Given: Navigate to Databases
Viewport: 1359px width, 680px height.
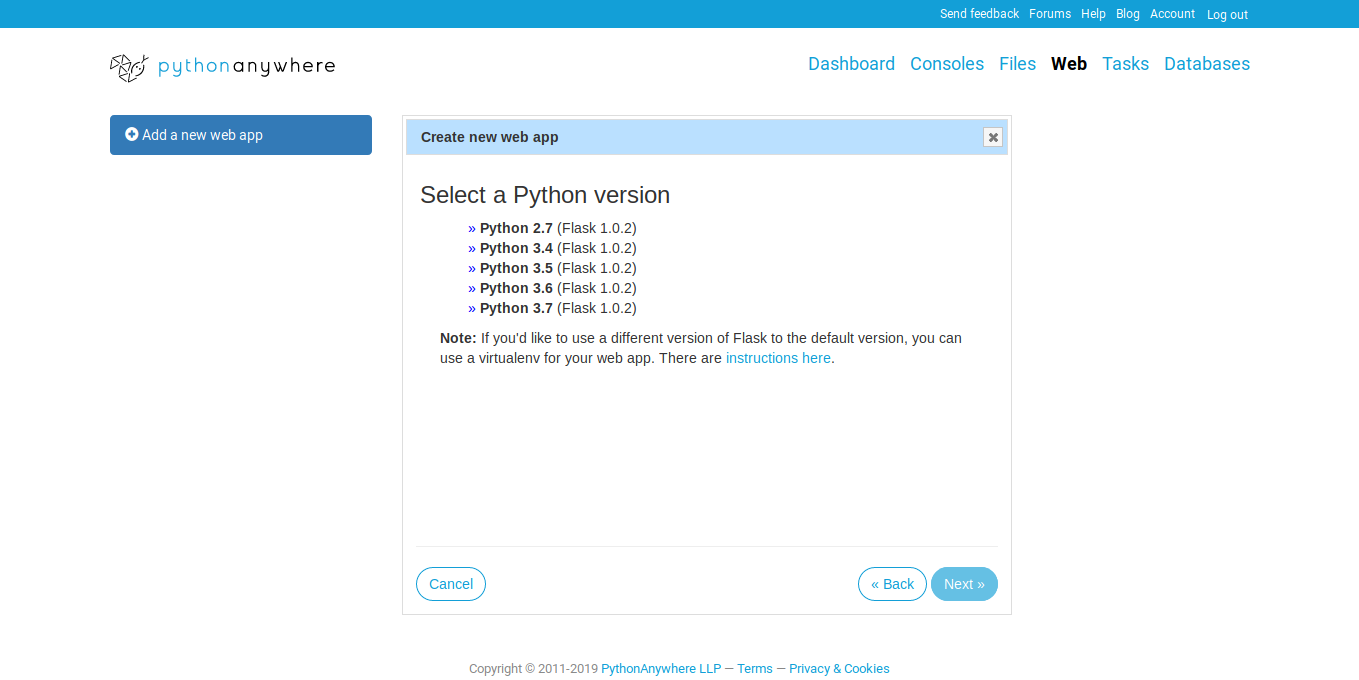Looking at the screenshot, I should click(1207, 64).
